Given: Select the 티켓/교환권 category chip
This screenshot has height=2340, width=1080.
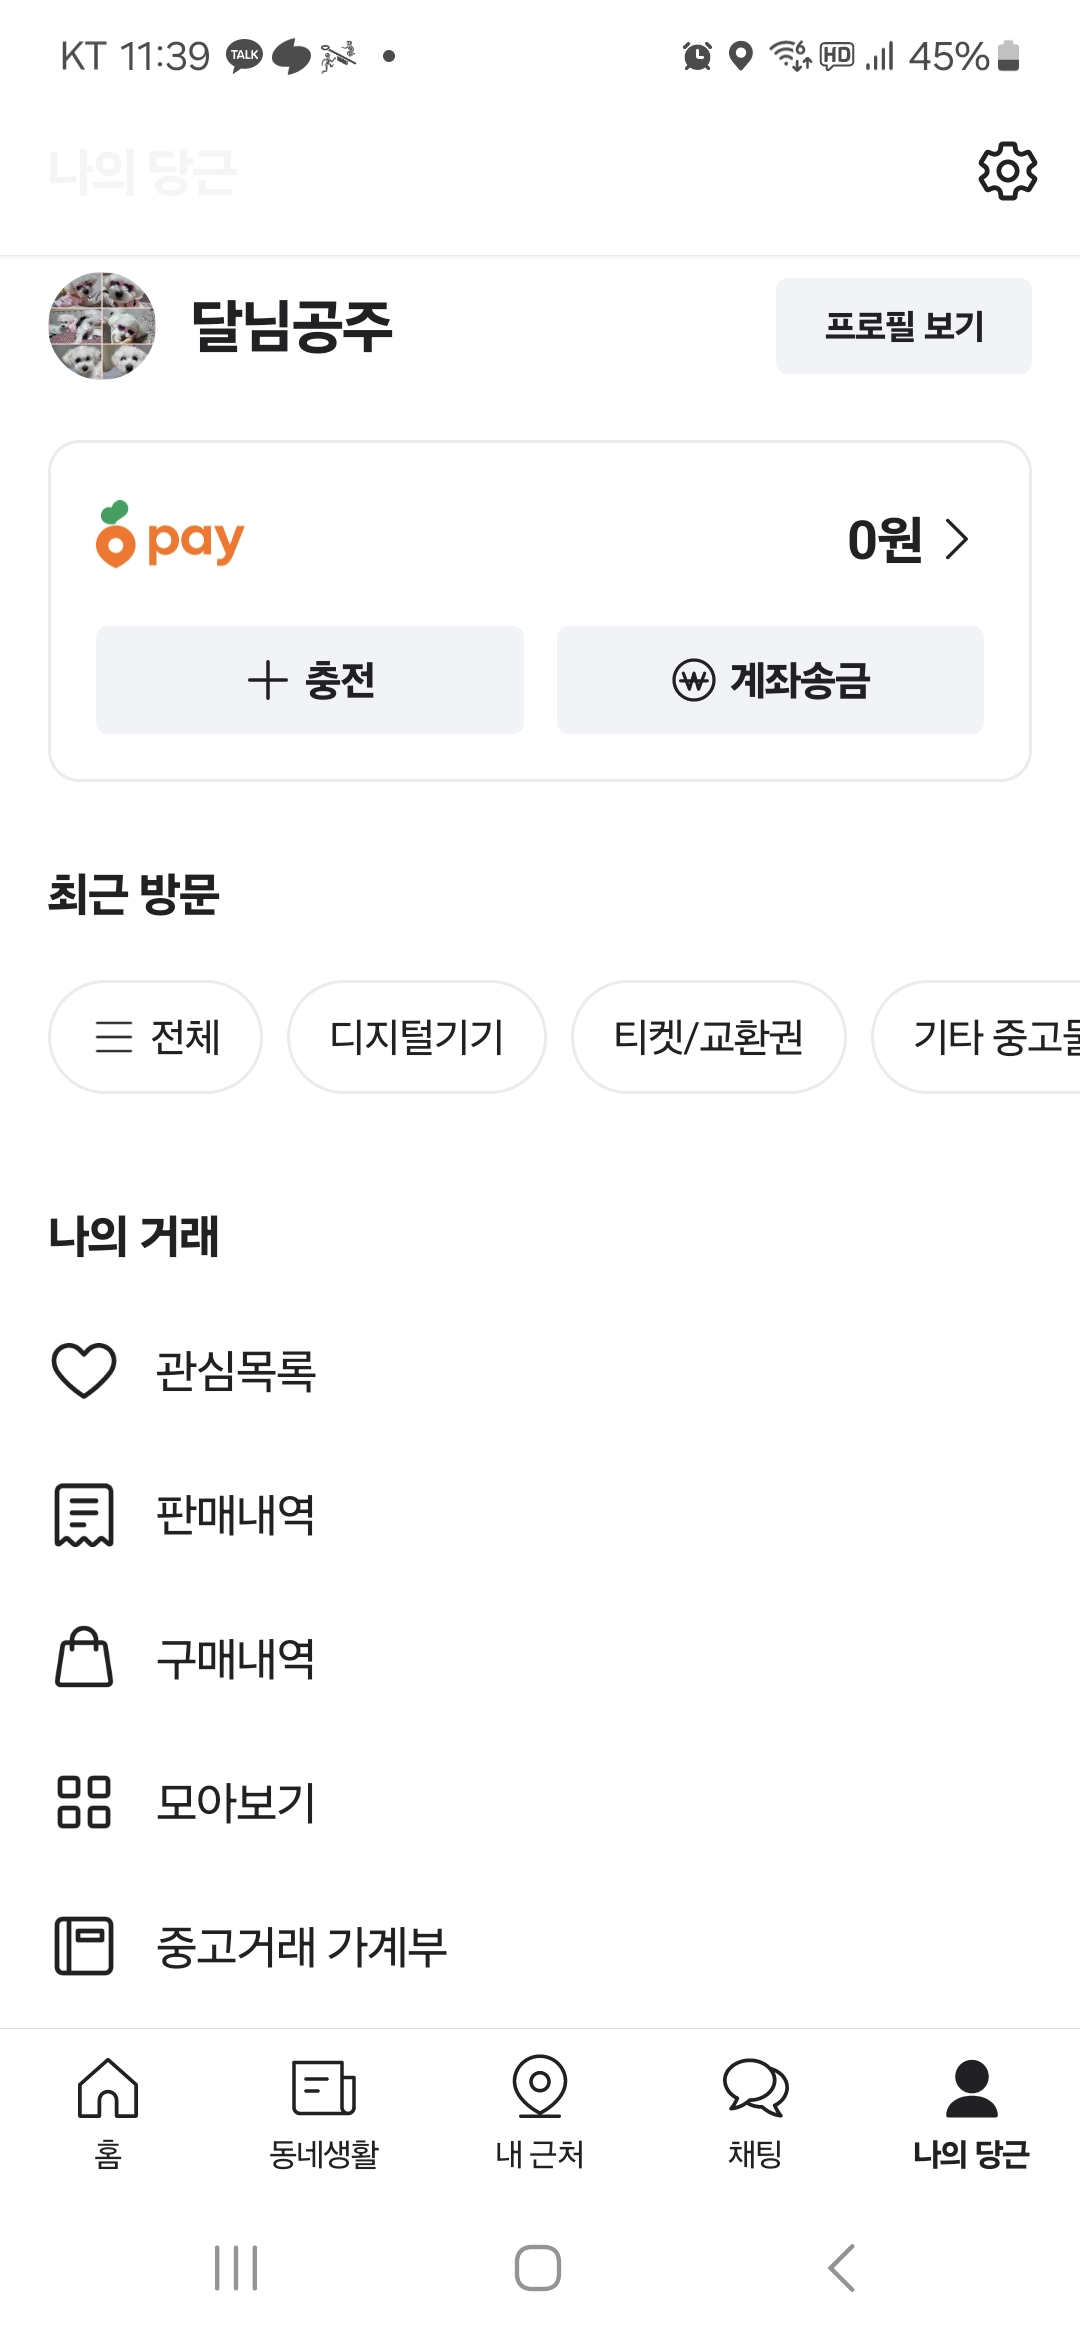Looking at the screenshot, I should tap(708, 1037).
